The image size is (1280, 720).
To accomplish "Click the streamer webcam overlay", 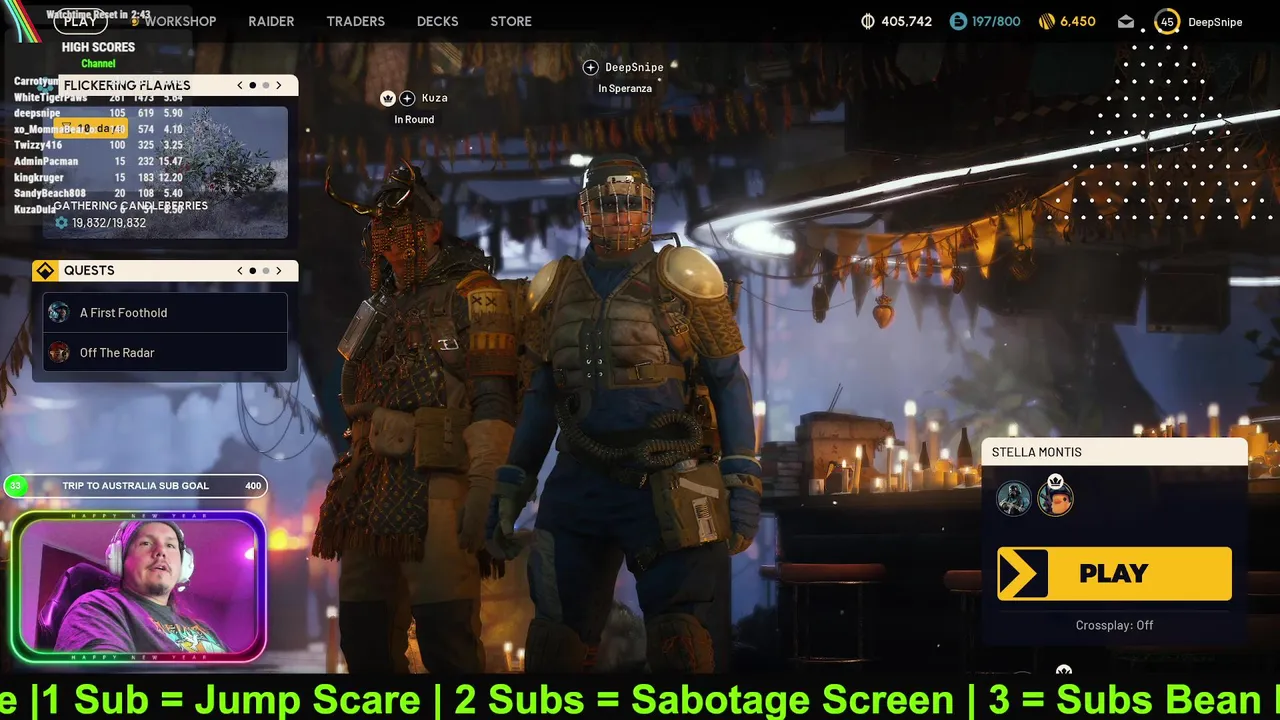I will tap(138, 588).
